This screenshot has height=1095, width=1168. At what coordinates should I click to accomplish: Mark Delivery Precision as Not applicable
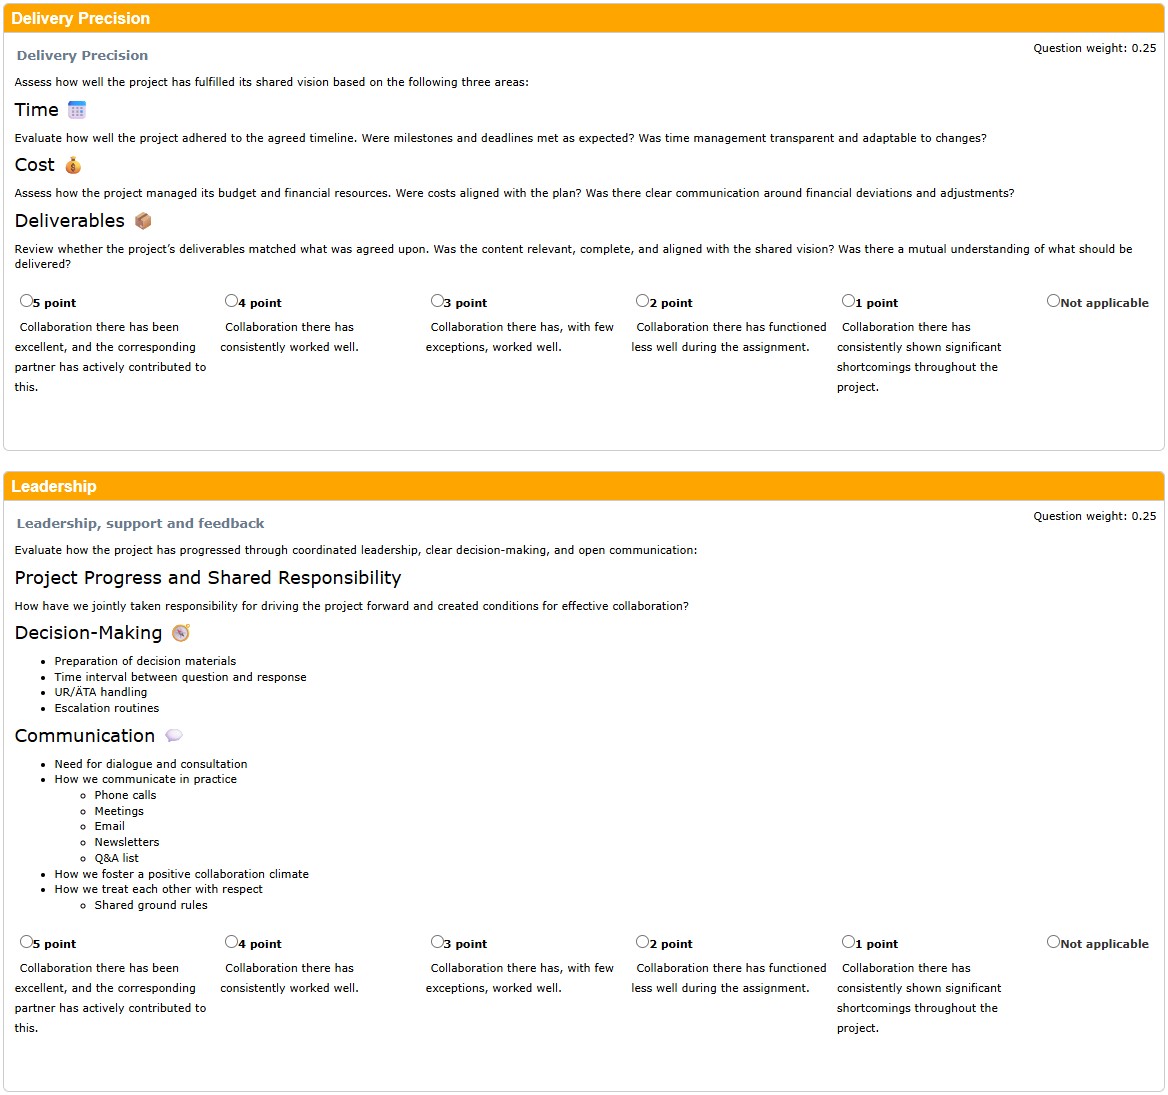coord(1053,301)
